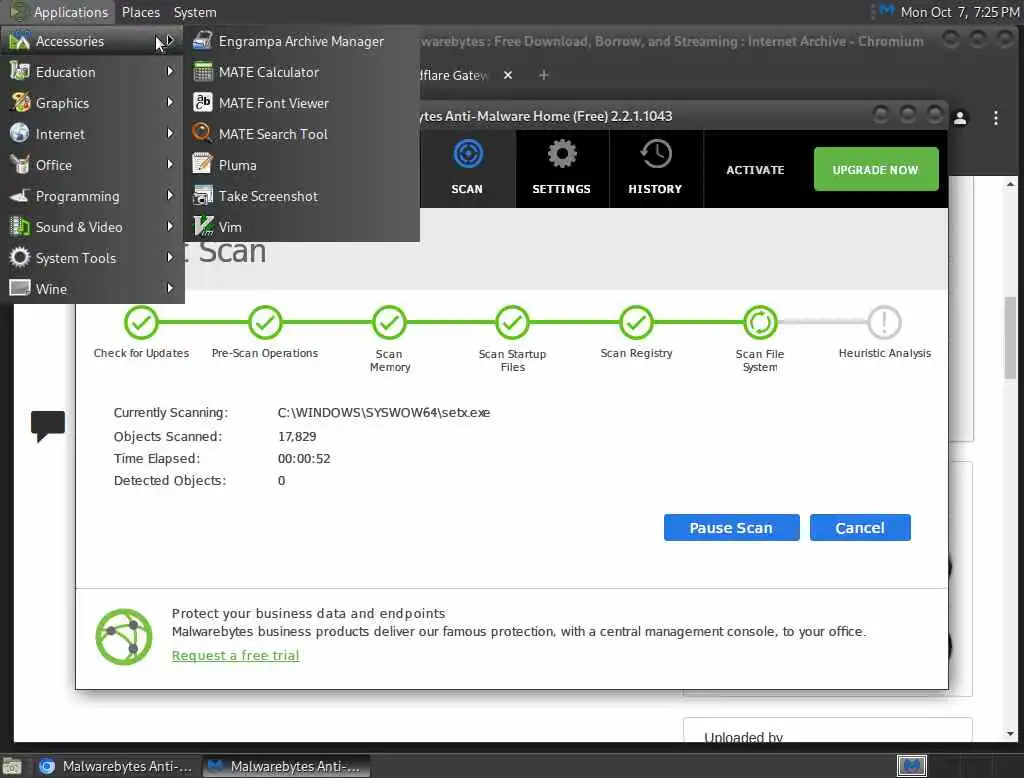
Task: Click the Scan Registry checkmark step
Action: (636, 322)
